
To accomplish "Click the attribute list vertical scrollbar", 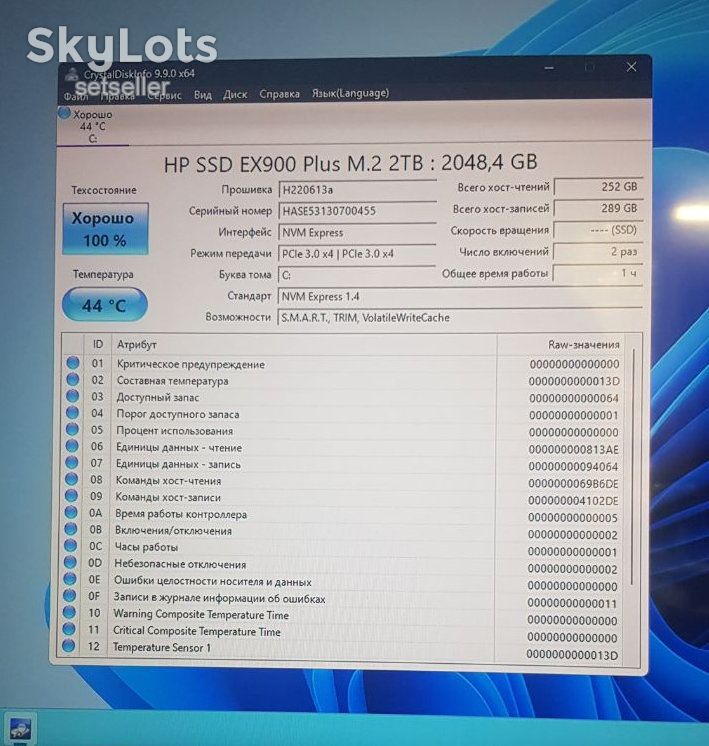I will [633, 467].
